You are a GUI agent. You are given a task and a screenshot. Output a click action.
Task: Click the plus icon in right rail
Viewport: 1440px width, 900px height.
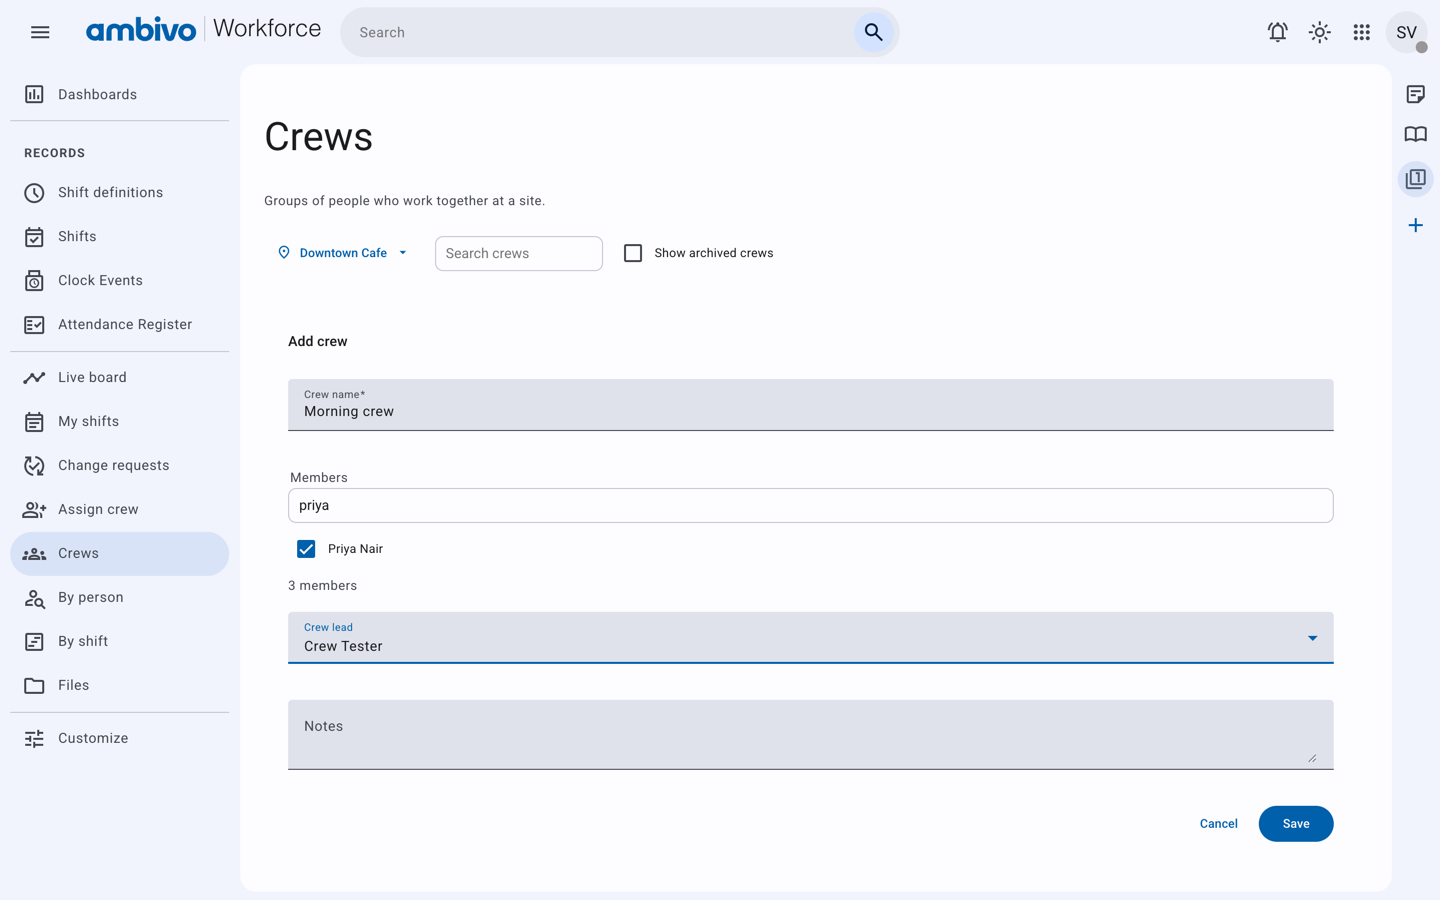[x=1415, y=225]
